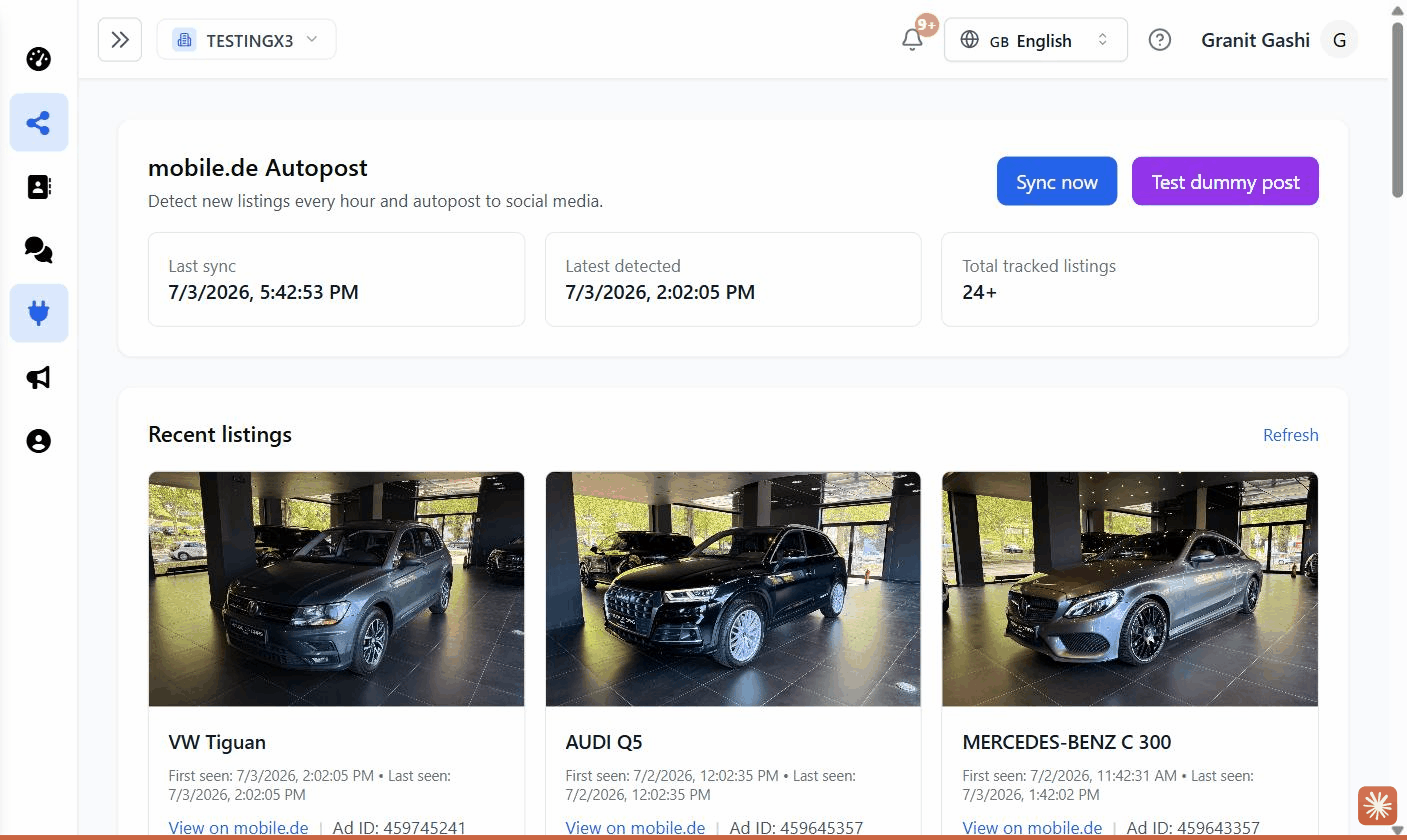The image size is (1407, 840).
Task: Open the GB English language dropdown
Action: click(x=1035, y=40)
